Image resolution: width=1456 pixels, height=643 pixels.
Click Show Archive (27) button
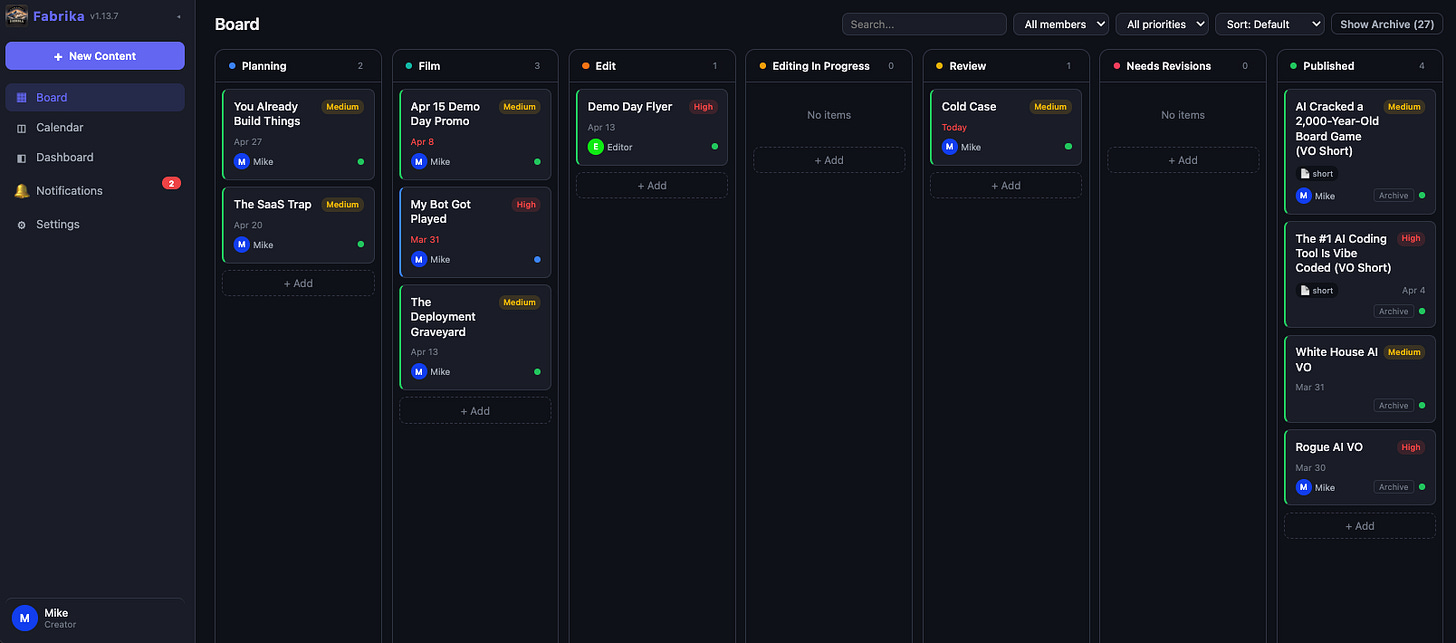pos(1386,24)
